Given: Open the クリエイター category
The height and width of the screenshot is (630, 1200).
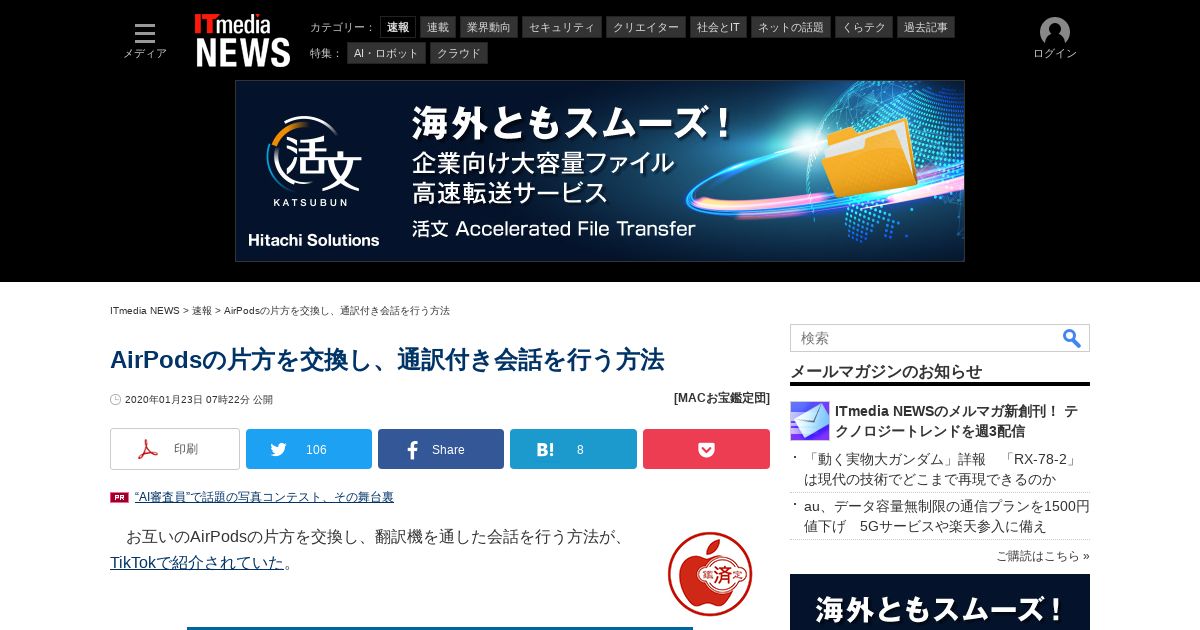Looking at the screenshot, I should 646,27.
